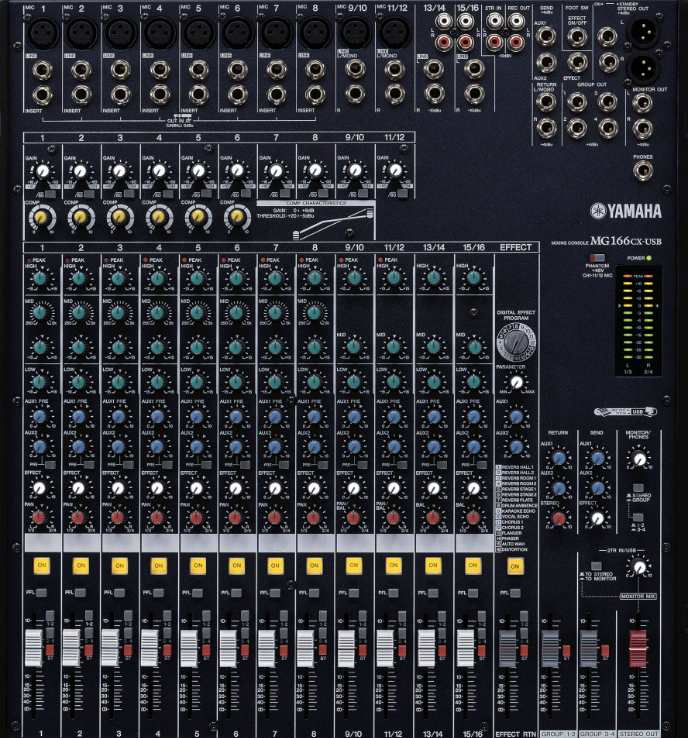Toggle the channel 15/16 ON button
688x738 pixels.
[472, 565]
